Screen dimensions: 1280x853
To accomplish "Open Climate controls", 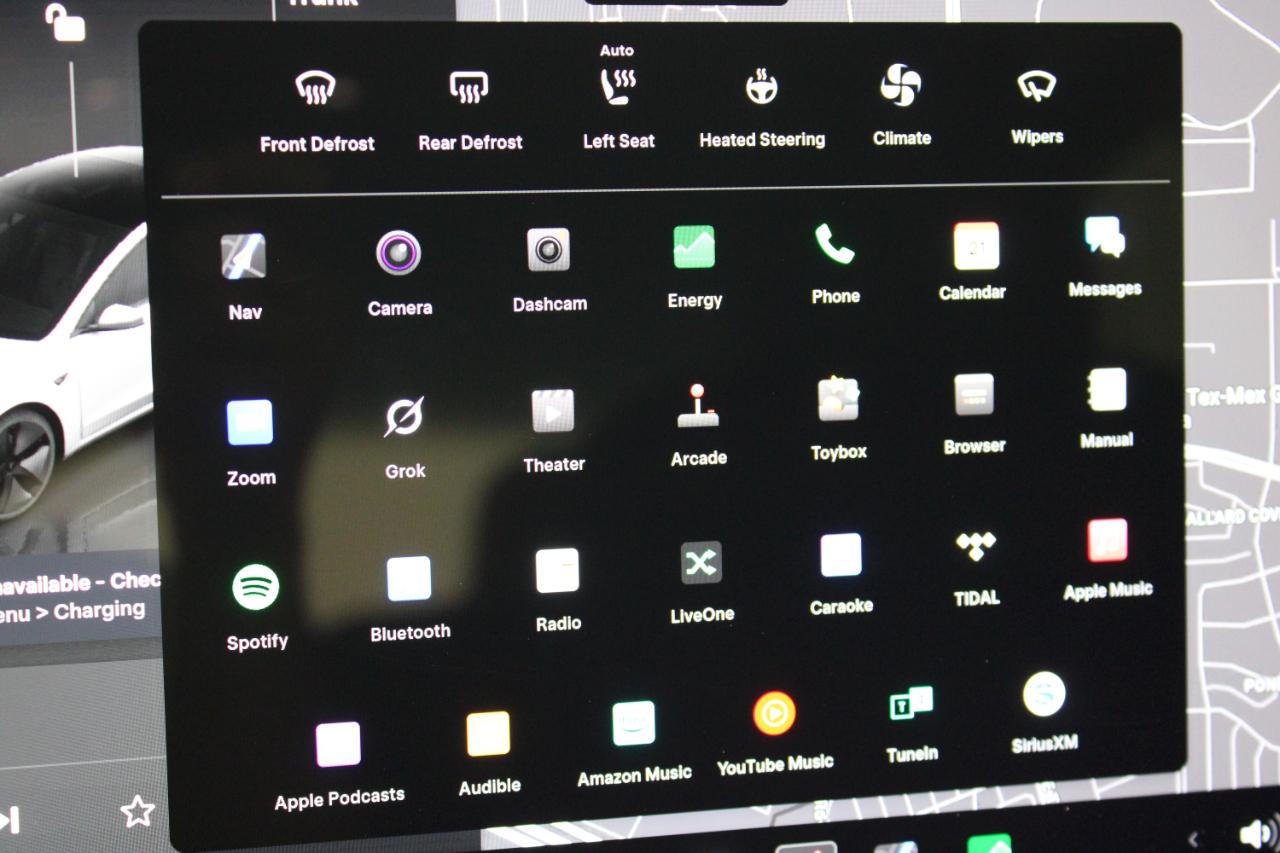I will tap(901, 85).
